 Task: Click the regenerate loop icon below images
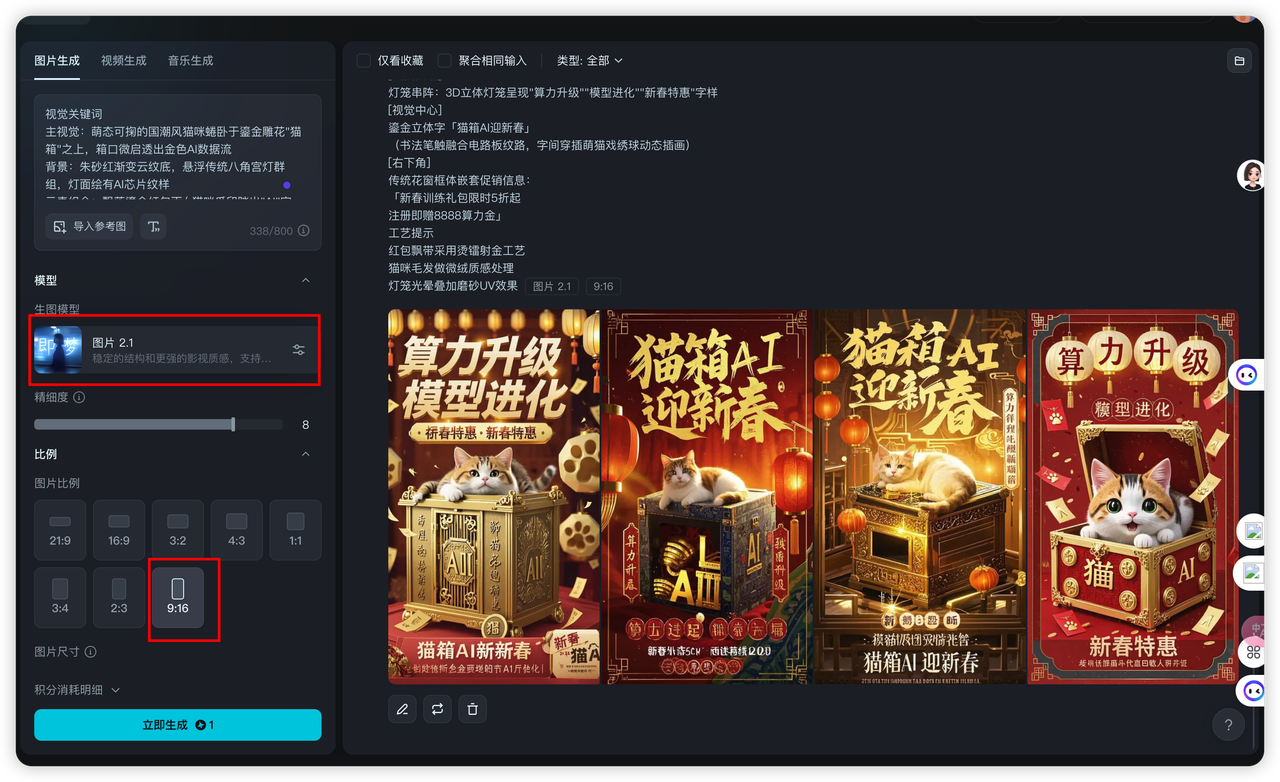pyautogui.click(x=437, y=709)
